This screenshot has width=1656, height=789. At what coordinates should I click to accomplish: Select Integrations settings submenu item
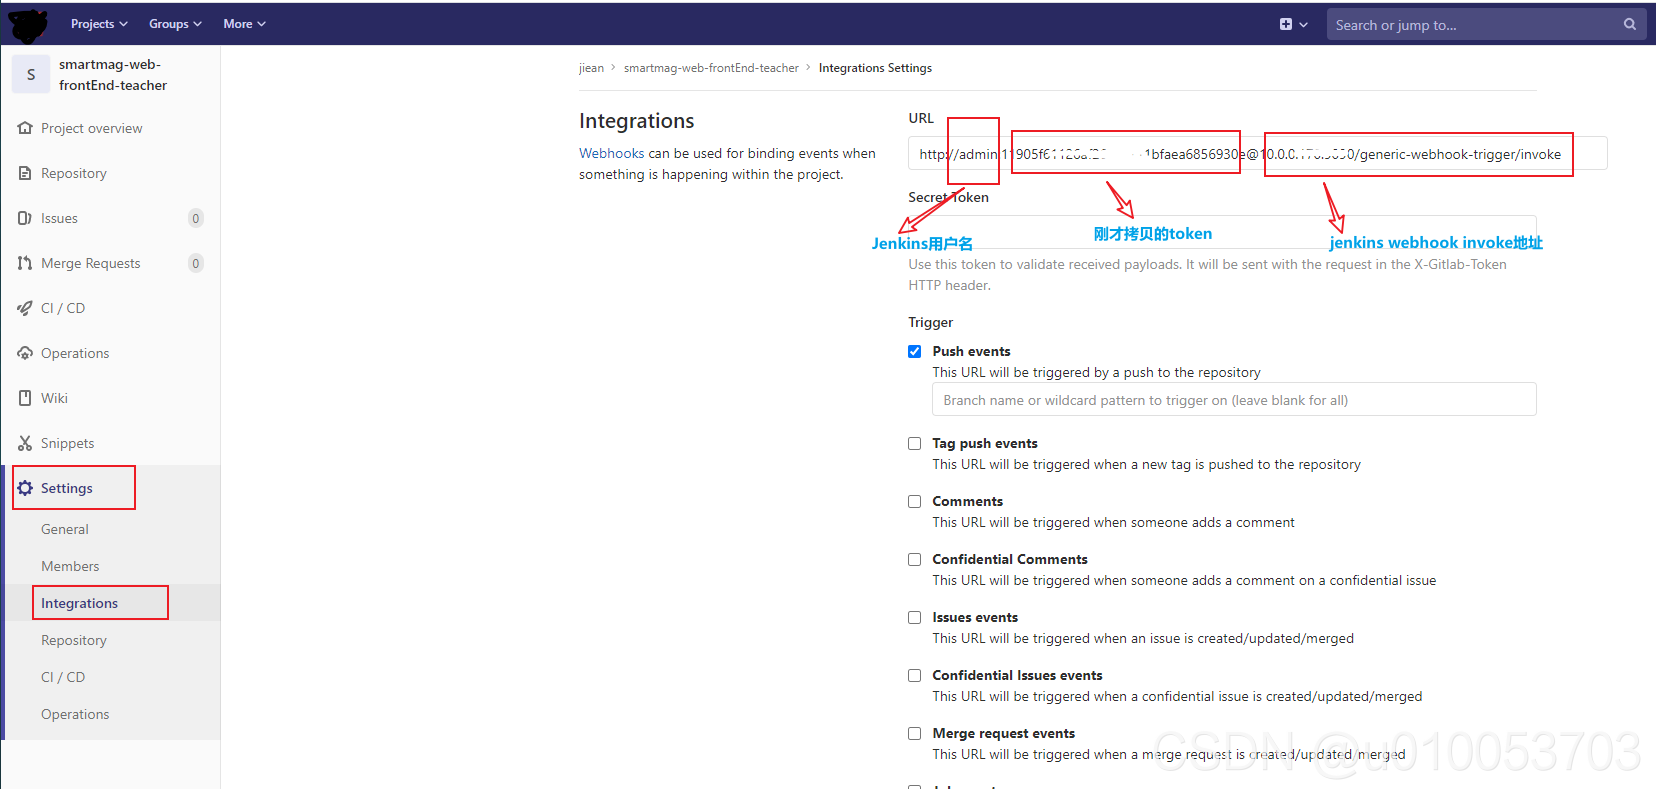click(79, 603)
